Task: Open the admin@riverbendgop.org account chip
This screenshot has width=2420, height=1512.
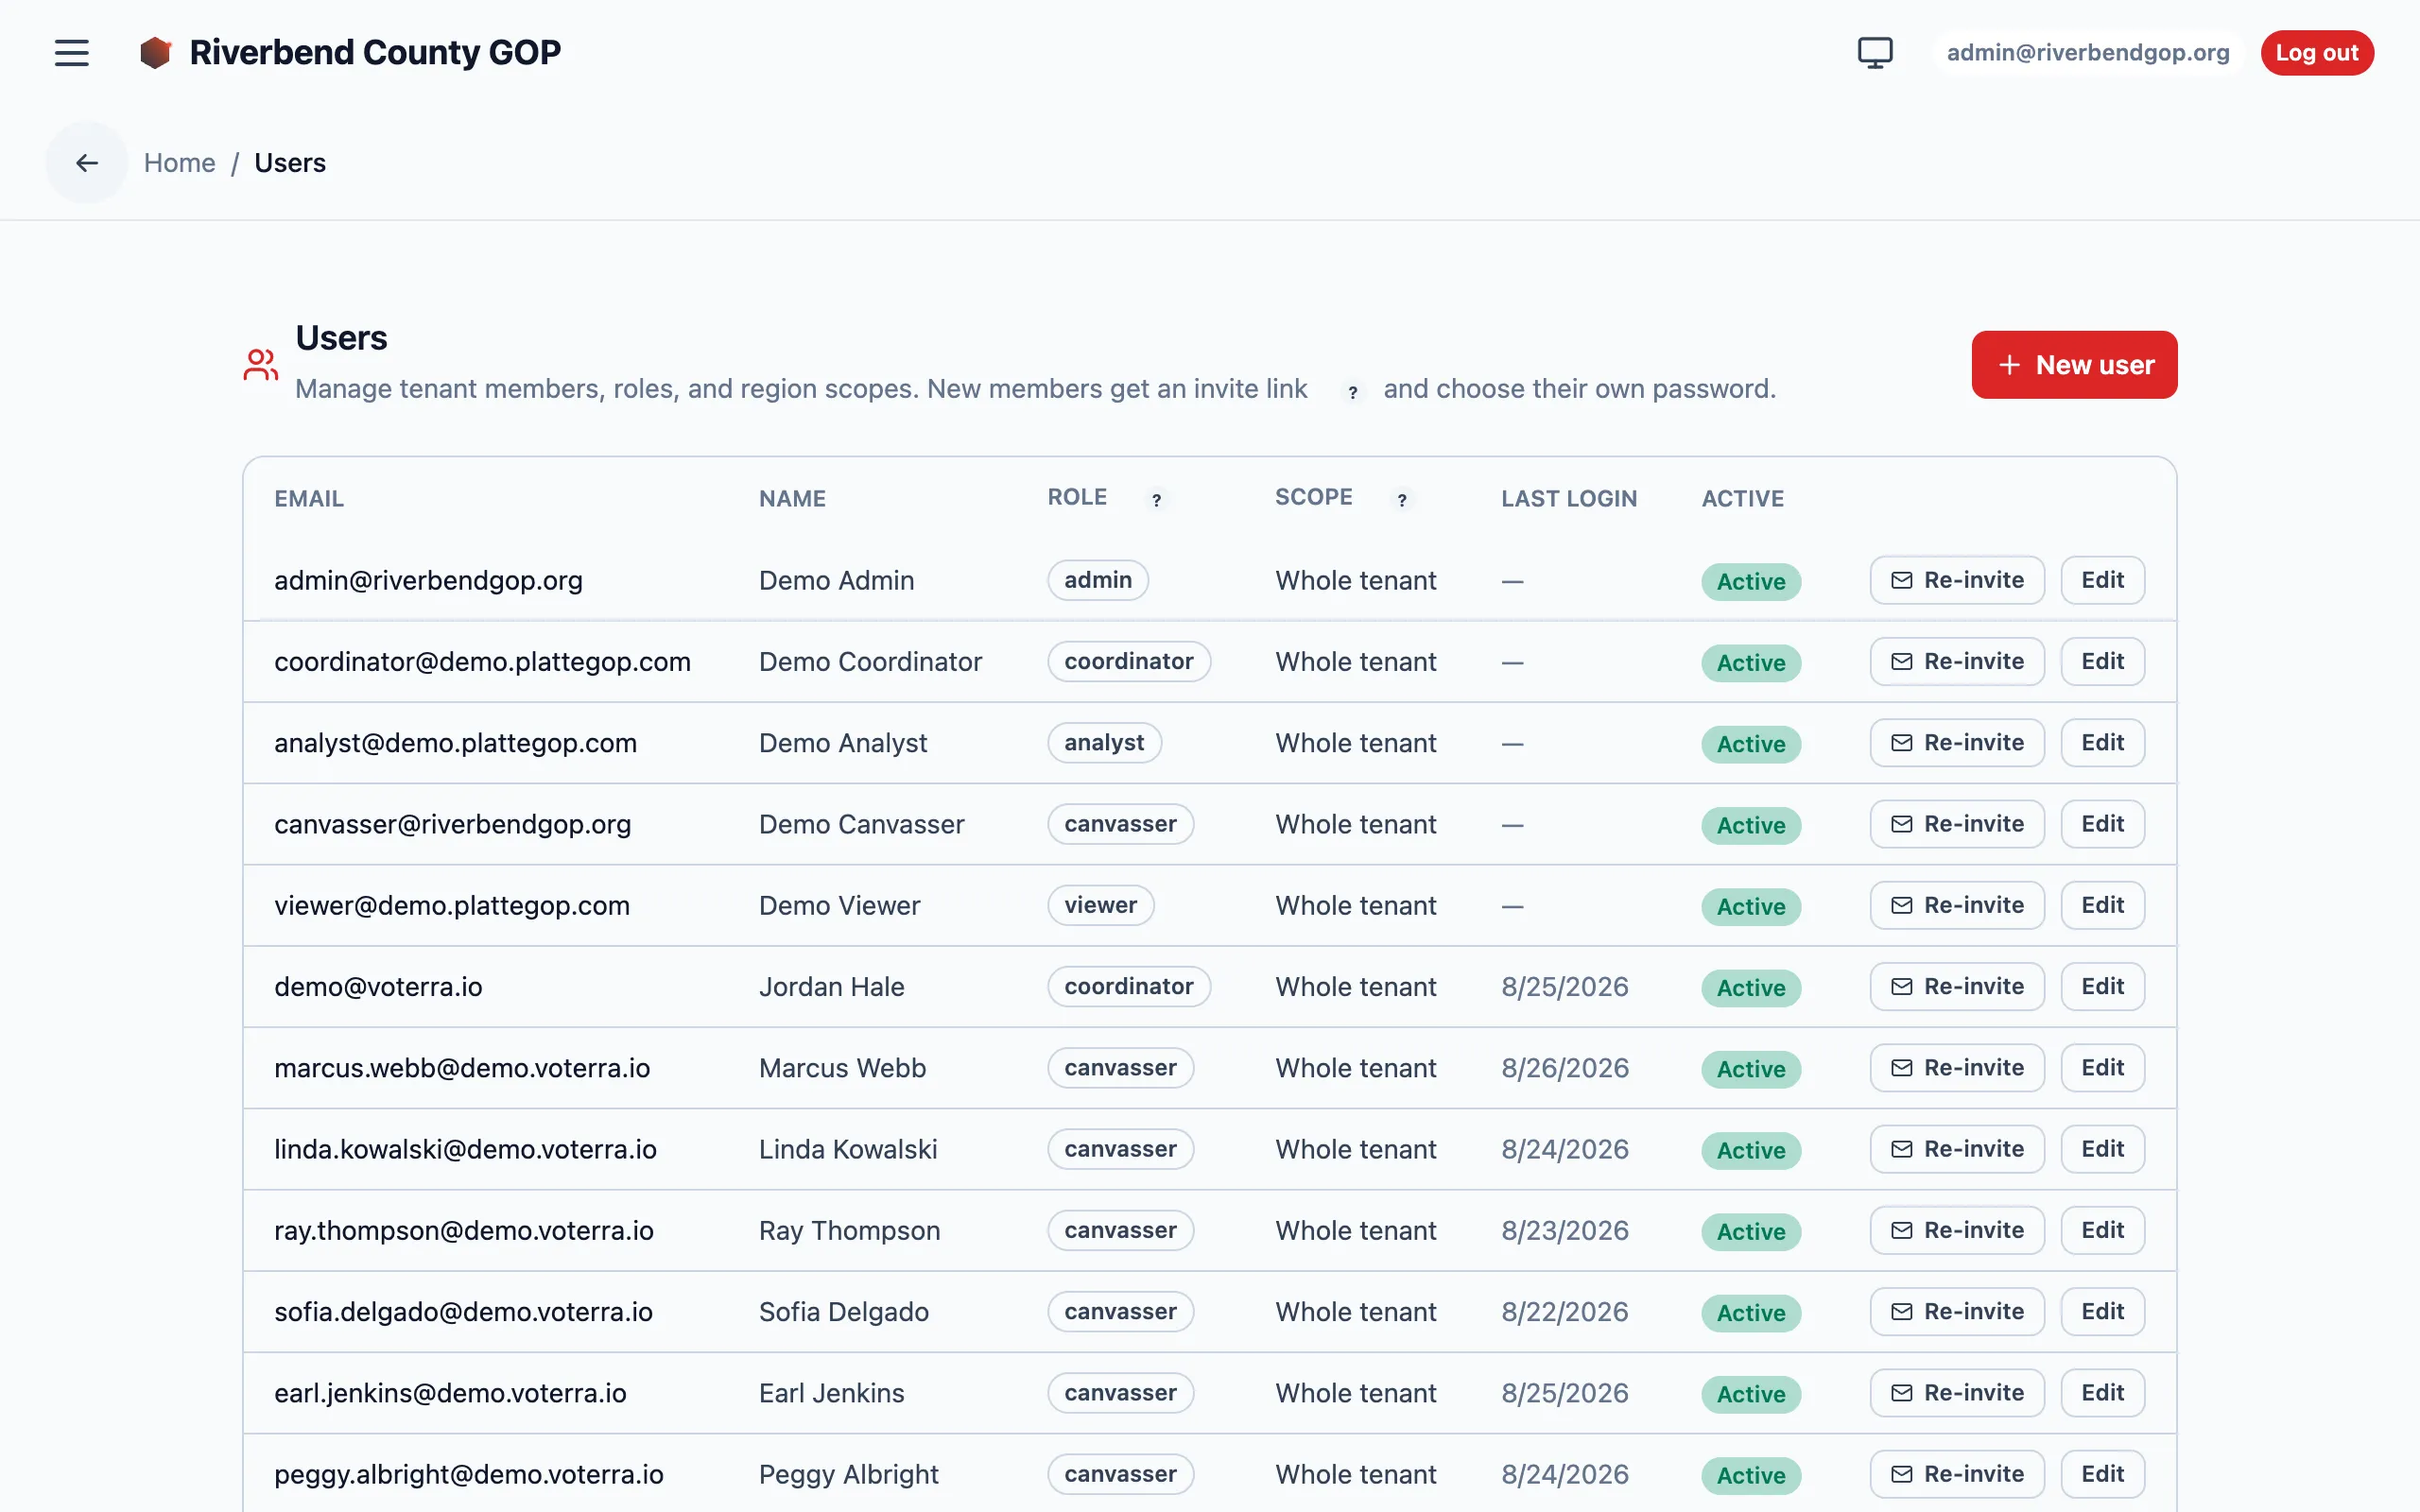Action: coord(2087,52)
